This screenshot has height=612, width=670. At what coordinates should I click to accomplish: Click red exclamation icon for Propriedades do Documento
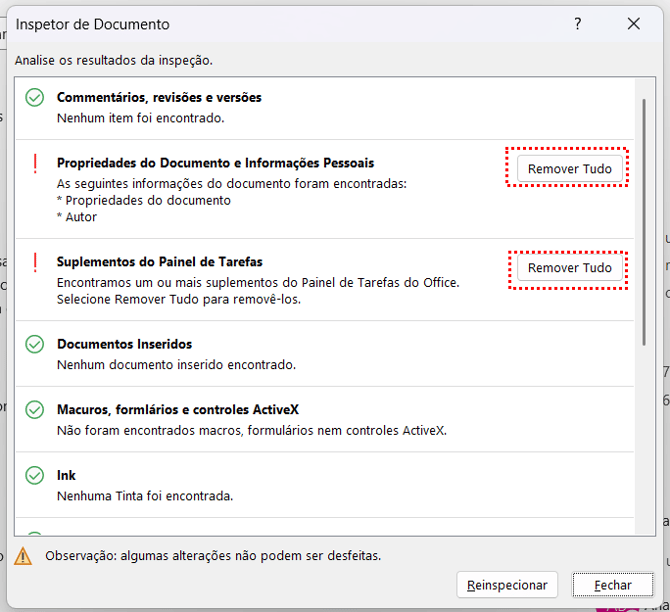point(35,163)
